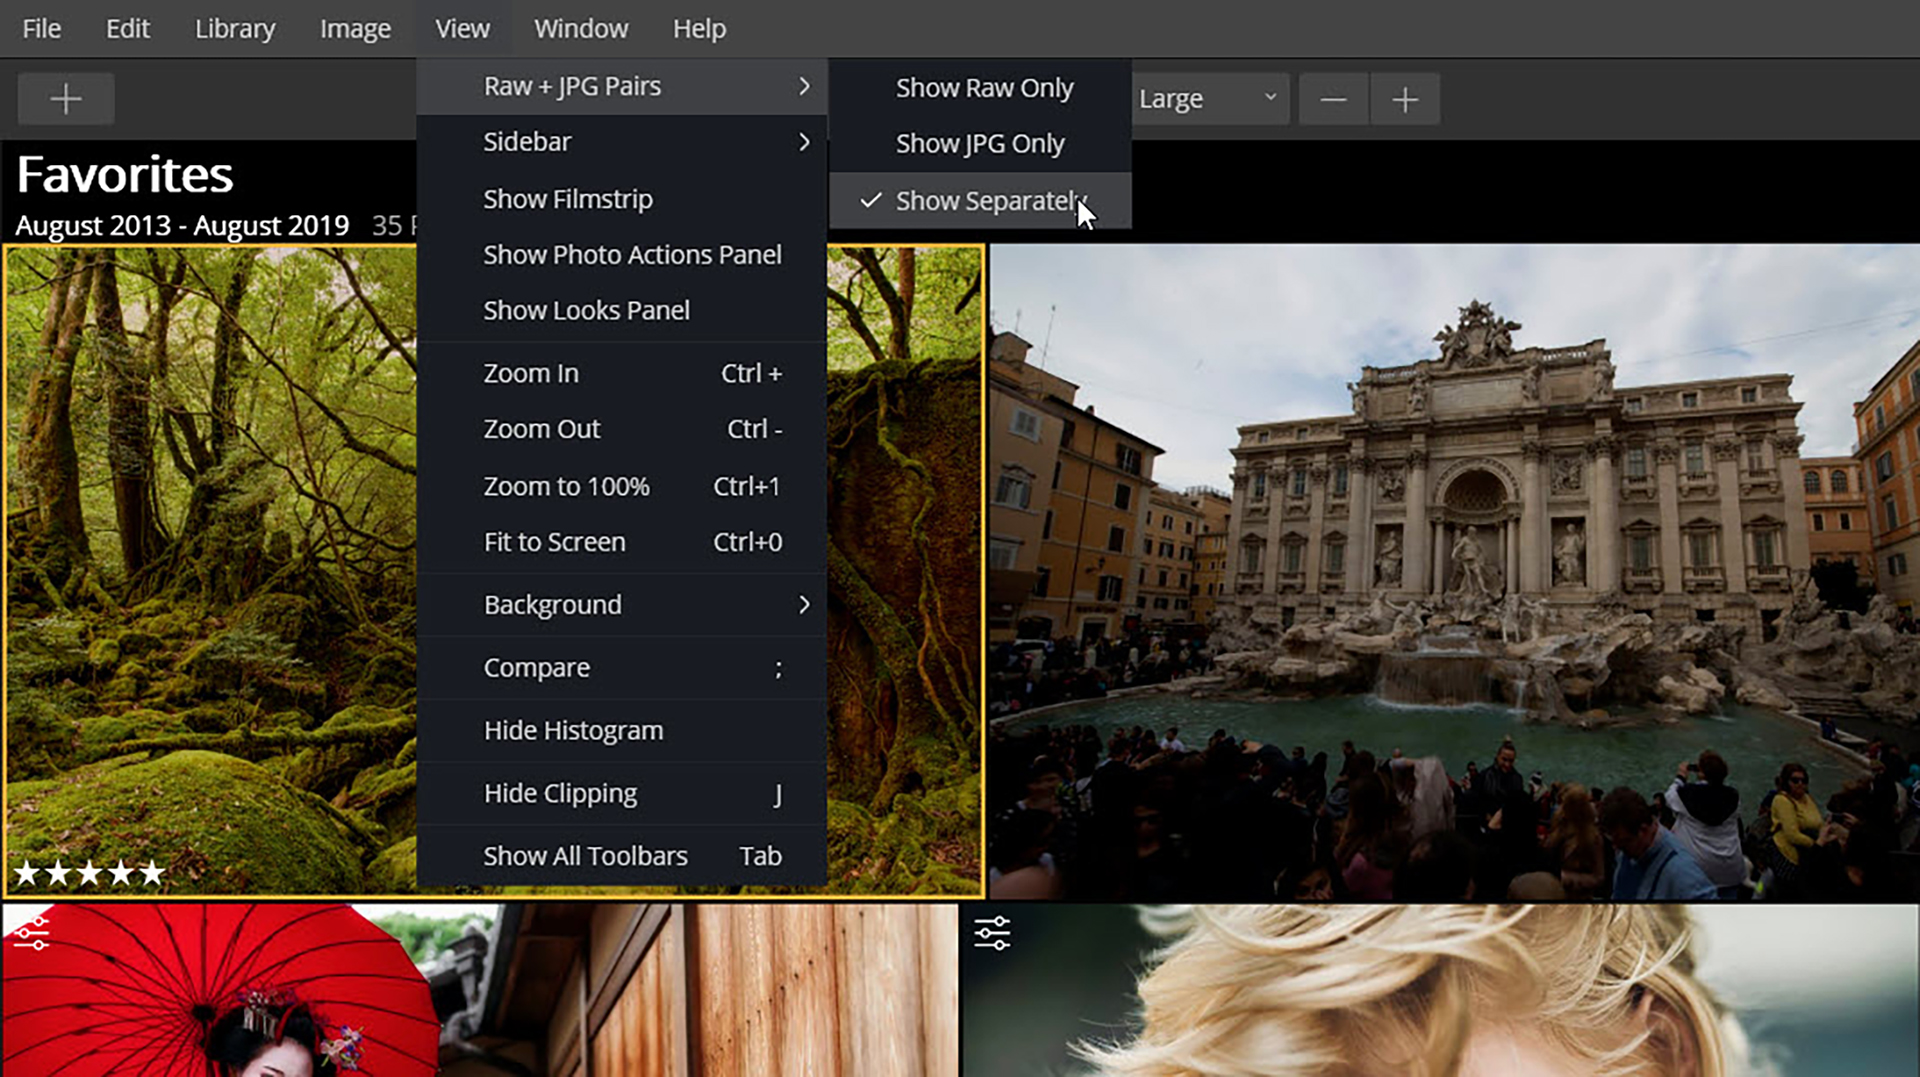Choose Hide Histogram in the menu

[573, 730]
